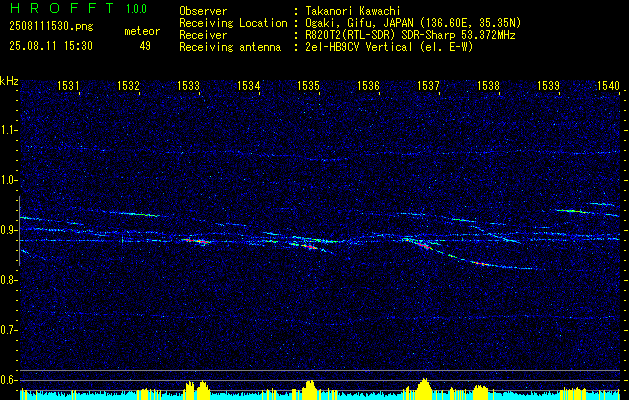This screenshot has width=629, height=400.
Task: Click time marker 1534
Action: [248, 85]
